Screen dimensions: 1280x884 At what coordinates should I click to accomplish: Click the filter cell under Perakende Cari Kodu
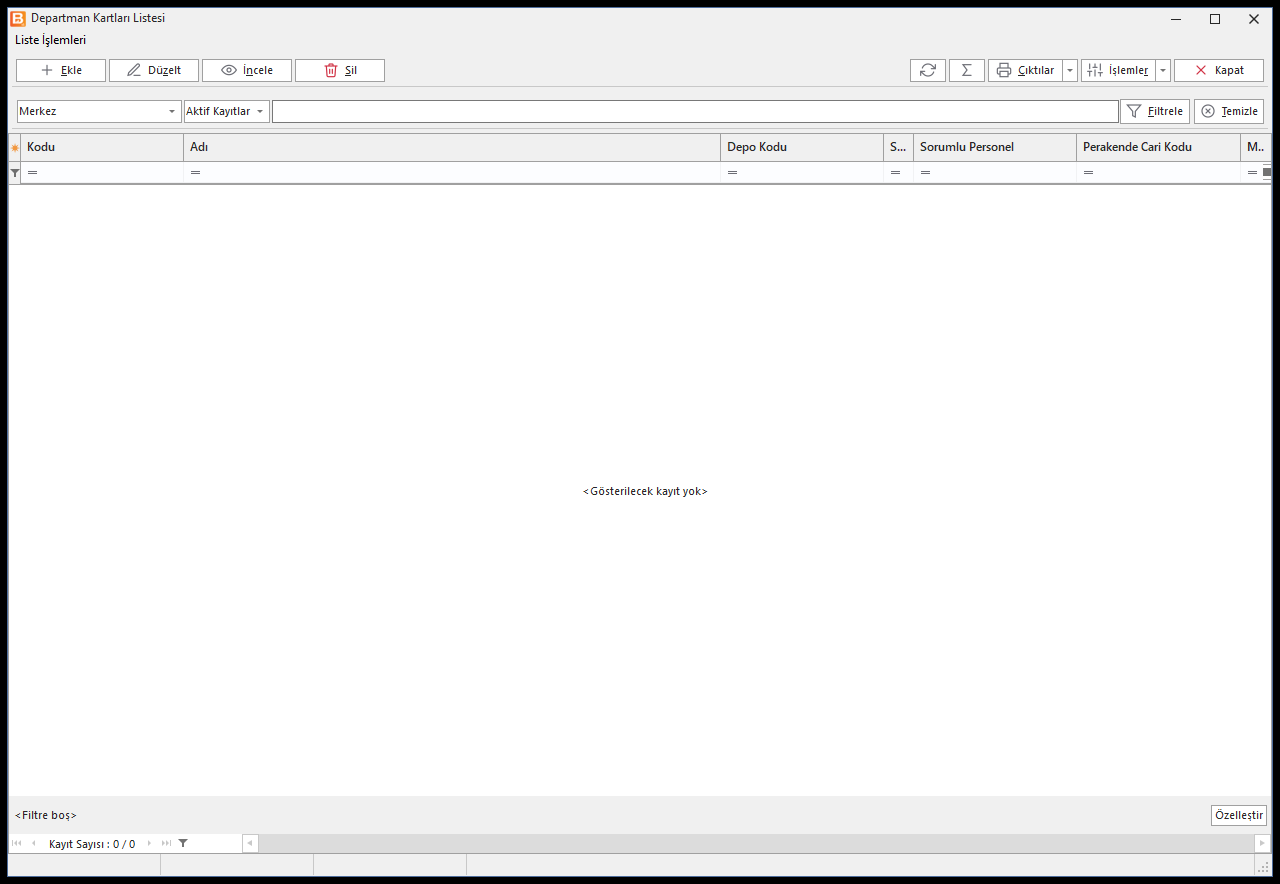[1158, 173]
